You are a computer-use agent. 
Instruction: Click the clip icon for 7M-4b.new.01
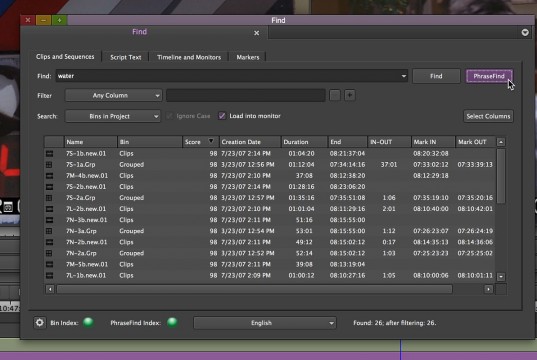(49, 175)
